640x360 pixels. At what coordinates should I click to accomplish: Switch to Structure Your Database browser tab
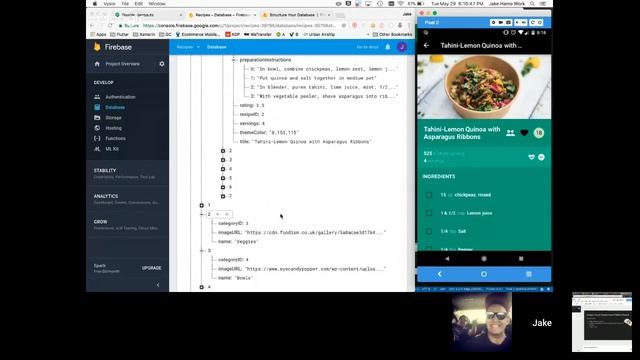point(296,15)
